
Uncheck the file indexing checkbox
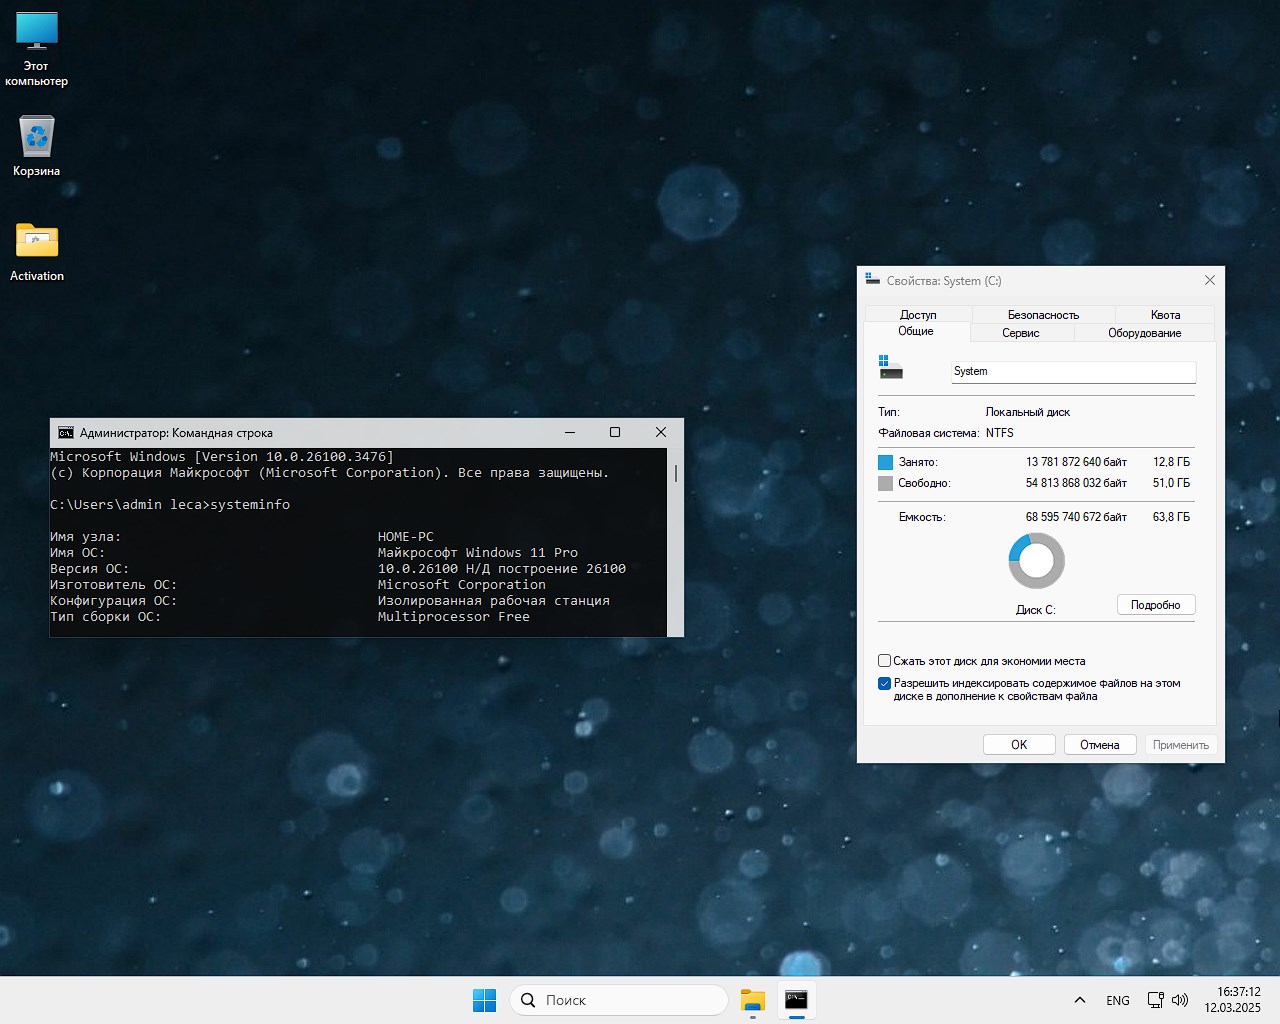(x=884, y=684)
